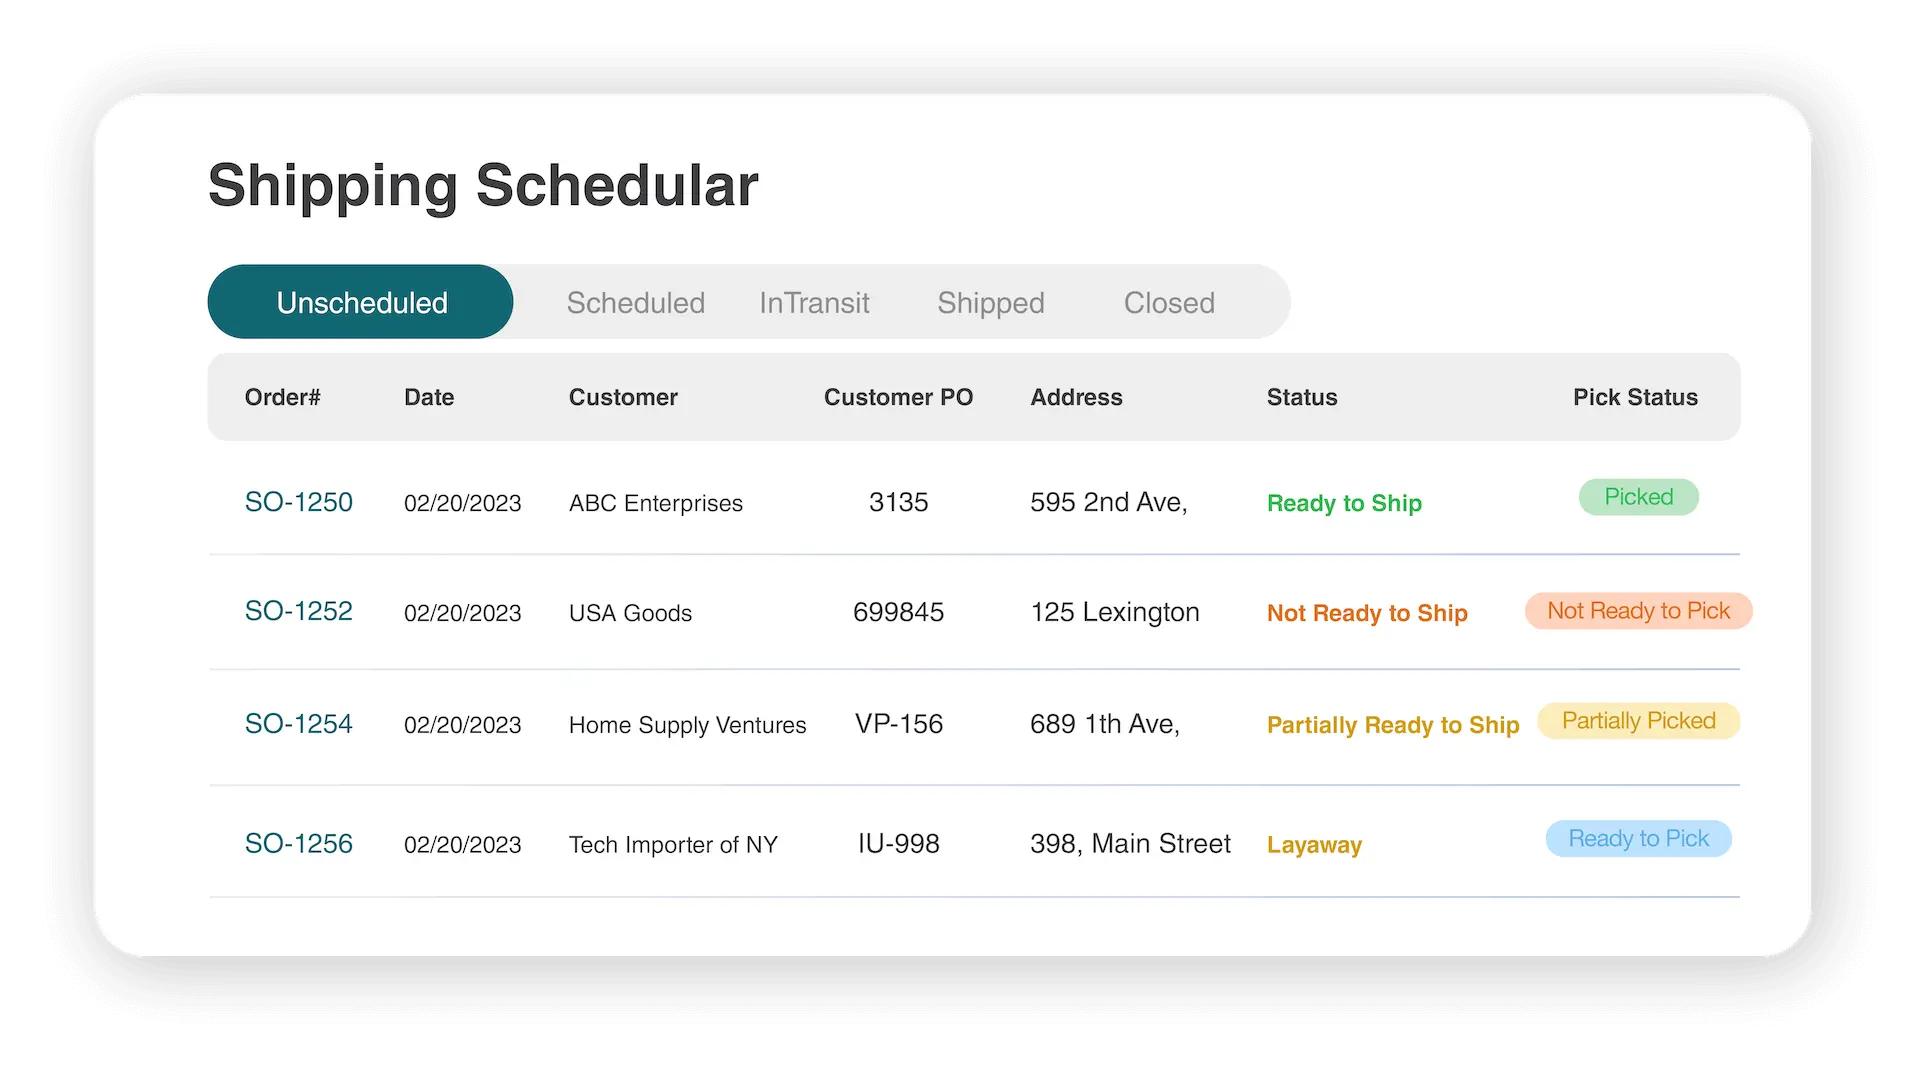Viewport: 1920px width, 1065px height.
Task: View the Closed tab
Action: click(1169, 302)
